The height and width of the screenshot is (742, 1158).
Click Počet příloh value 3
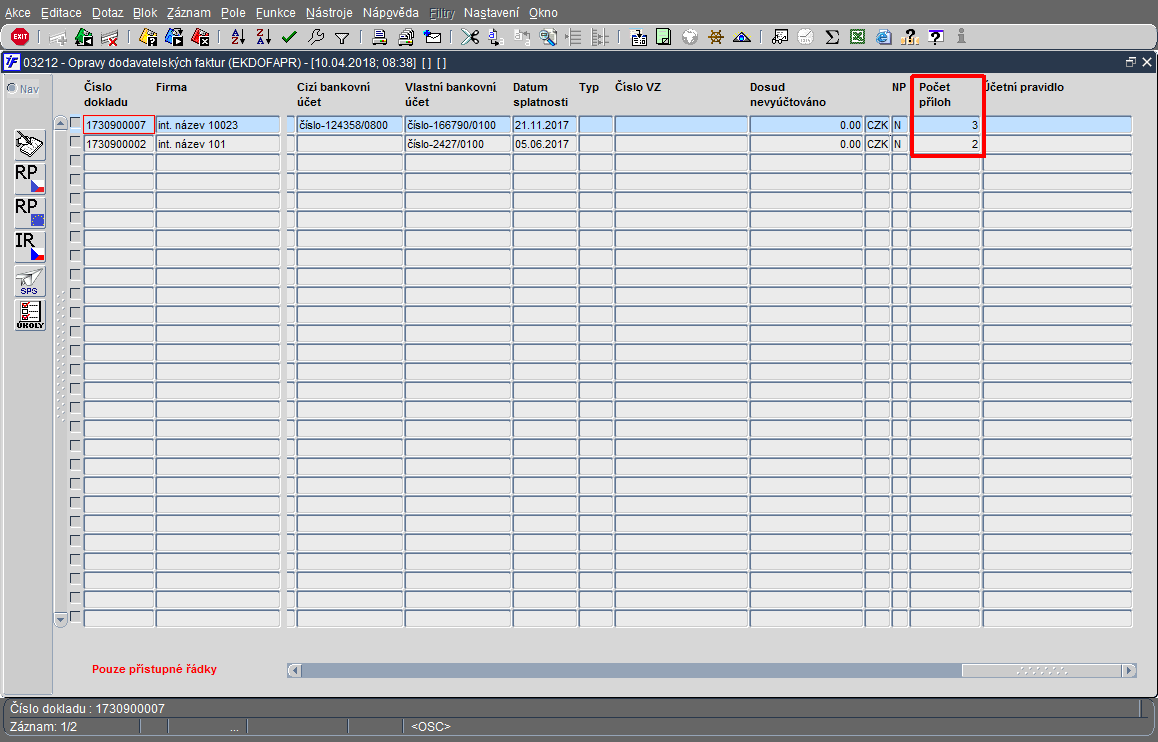pos(945,125)
